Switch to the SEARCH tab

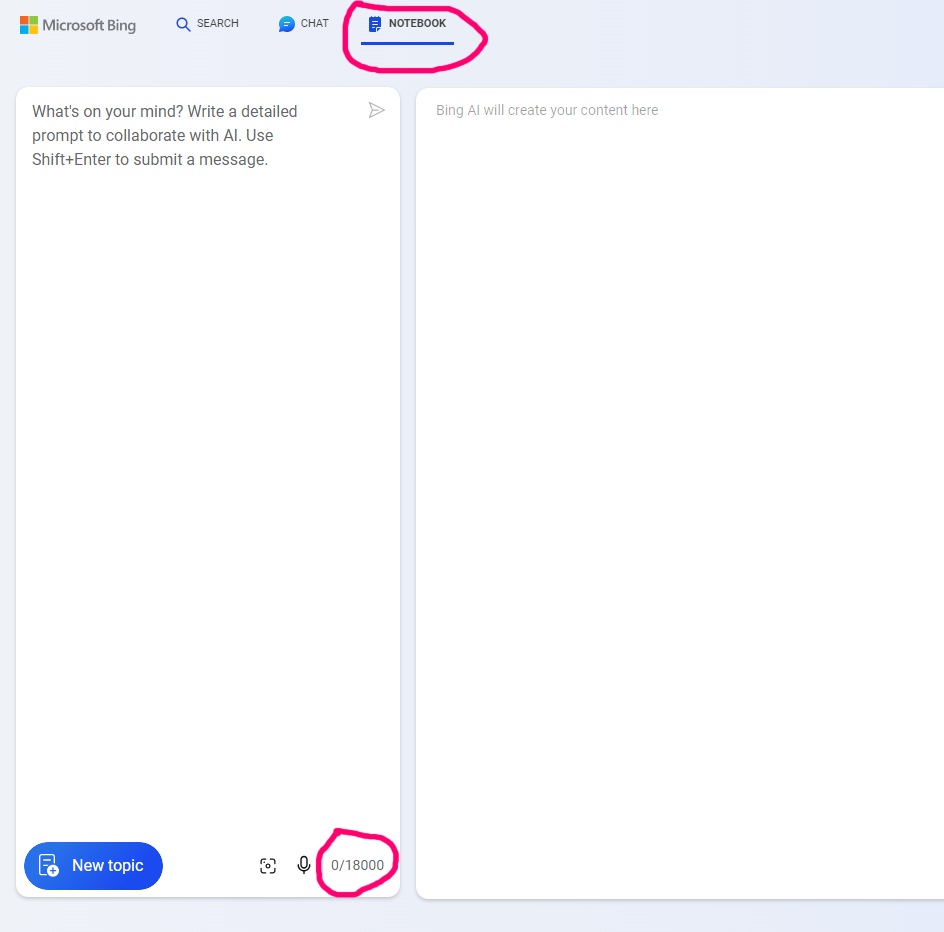coord(207,23)
